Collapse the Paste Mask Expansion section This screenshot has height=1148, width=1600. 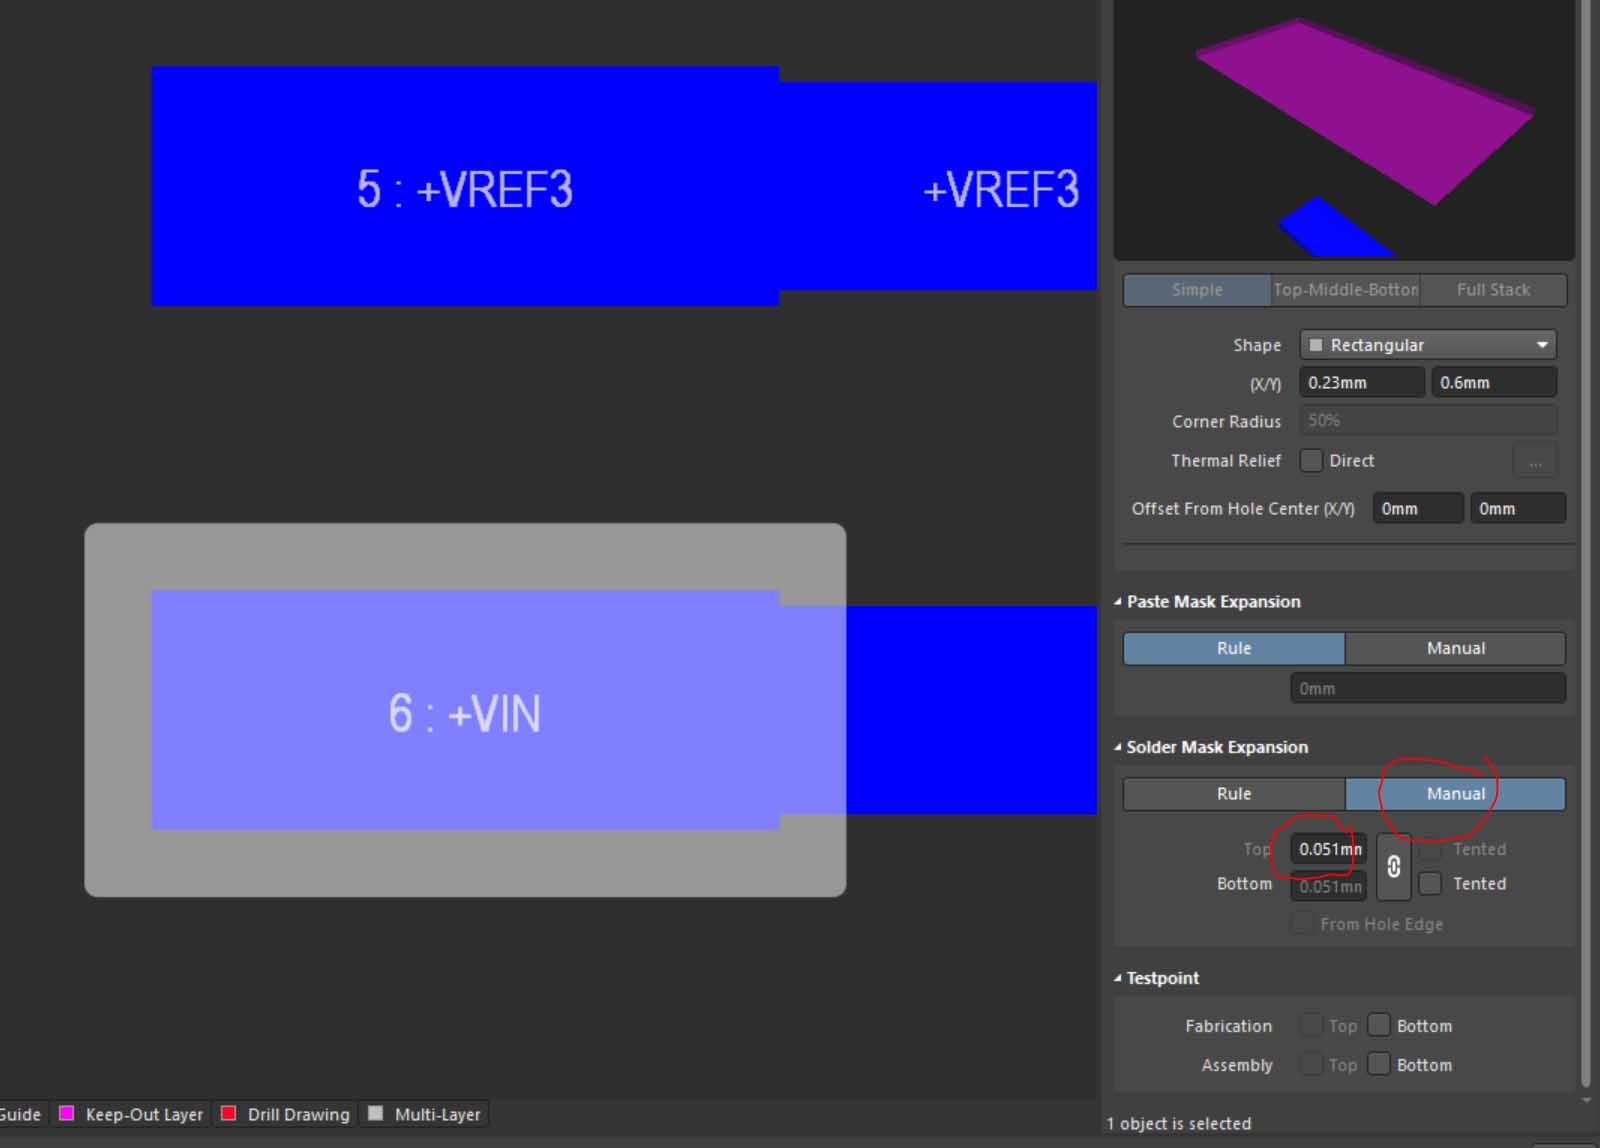pos(1118,602)
